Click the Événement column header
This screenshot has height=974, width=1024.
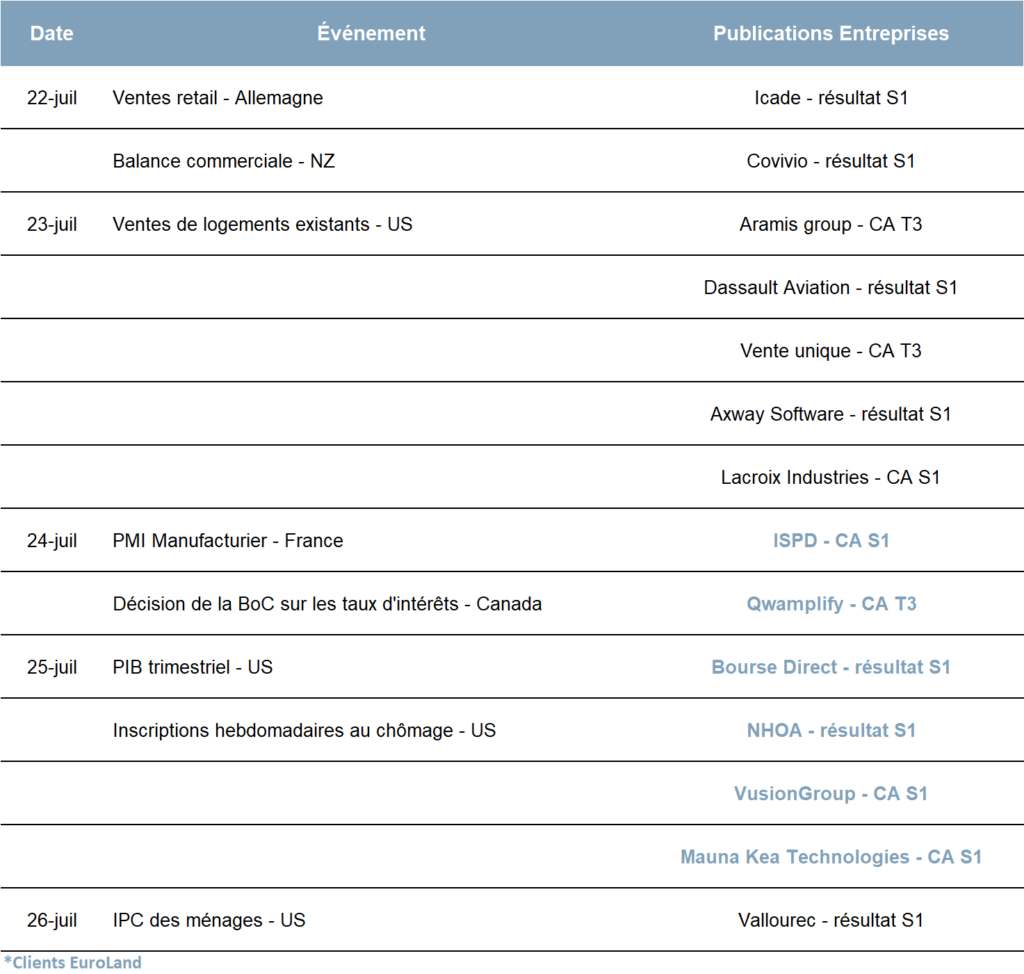pos(371,33)
